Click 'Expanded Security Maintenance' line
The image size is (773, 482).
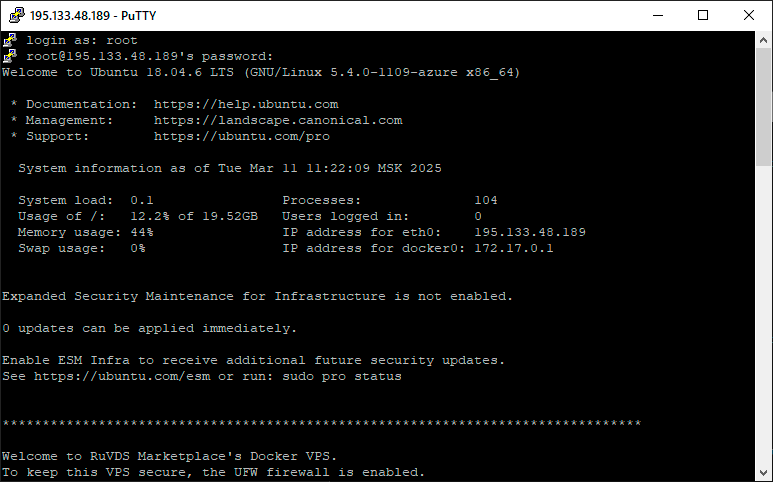click(257, 297)
